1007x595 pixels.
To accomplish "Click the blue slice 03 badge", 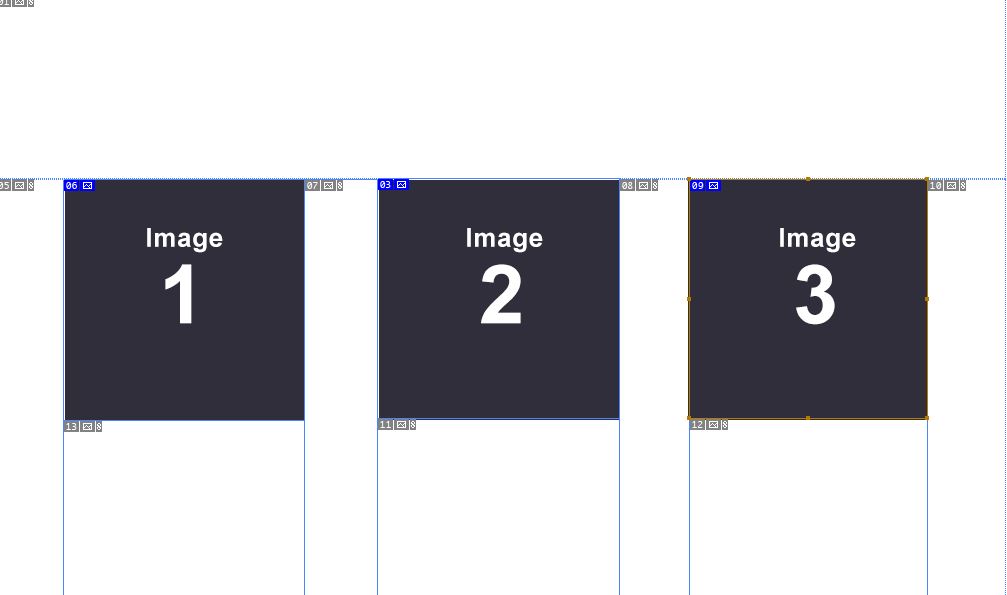I will [x=394, y=184].
